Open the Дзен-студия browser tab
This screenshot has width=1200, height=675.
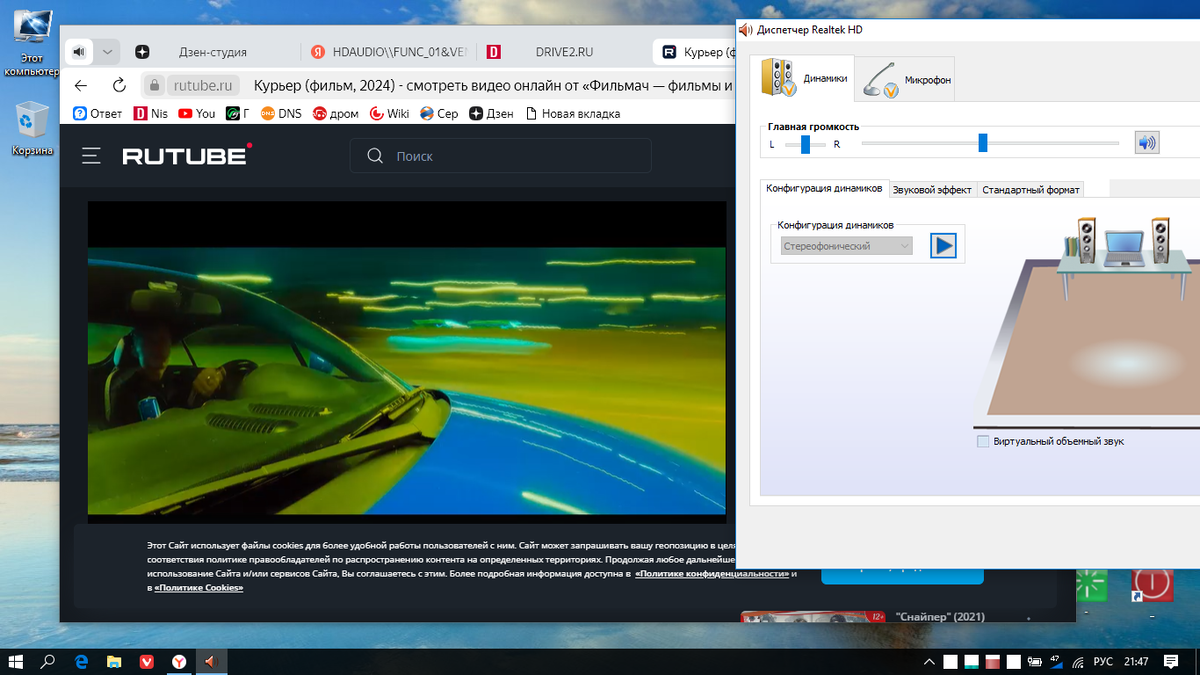point(212,52)
